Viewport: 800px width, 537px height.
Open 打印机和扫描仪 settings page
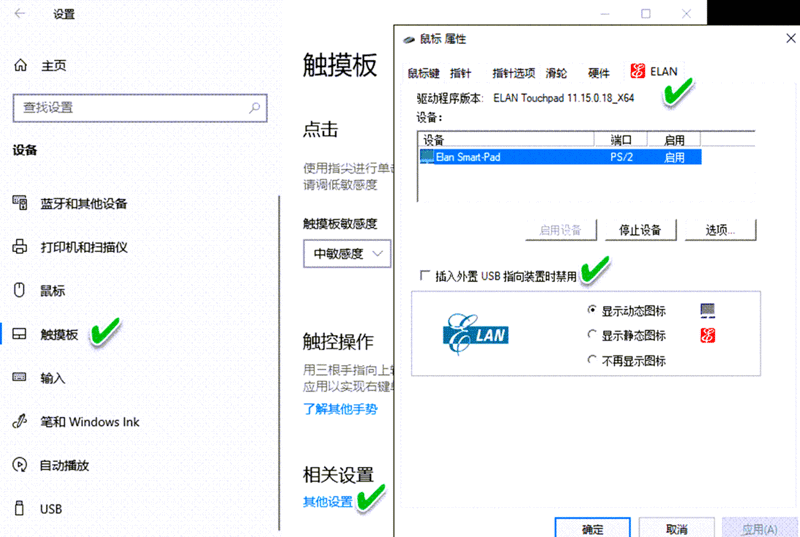coord(84,247)
